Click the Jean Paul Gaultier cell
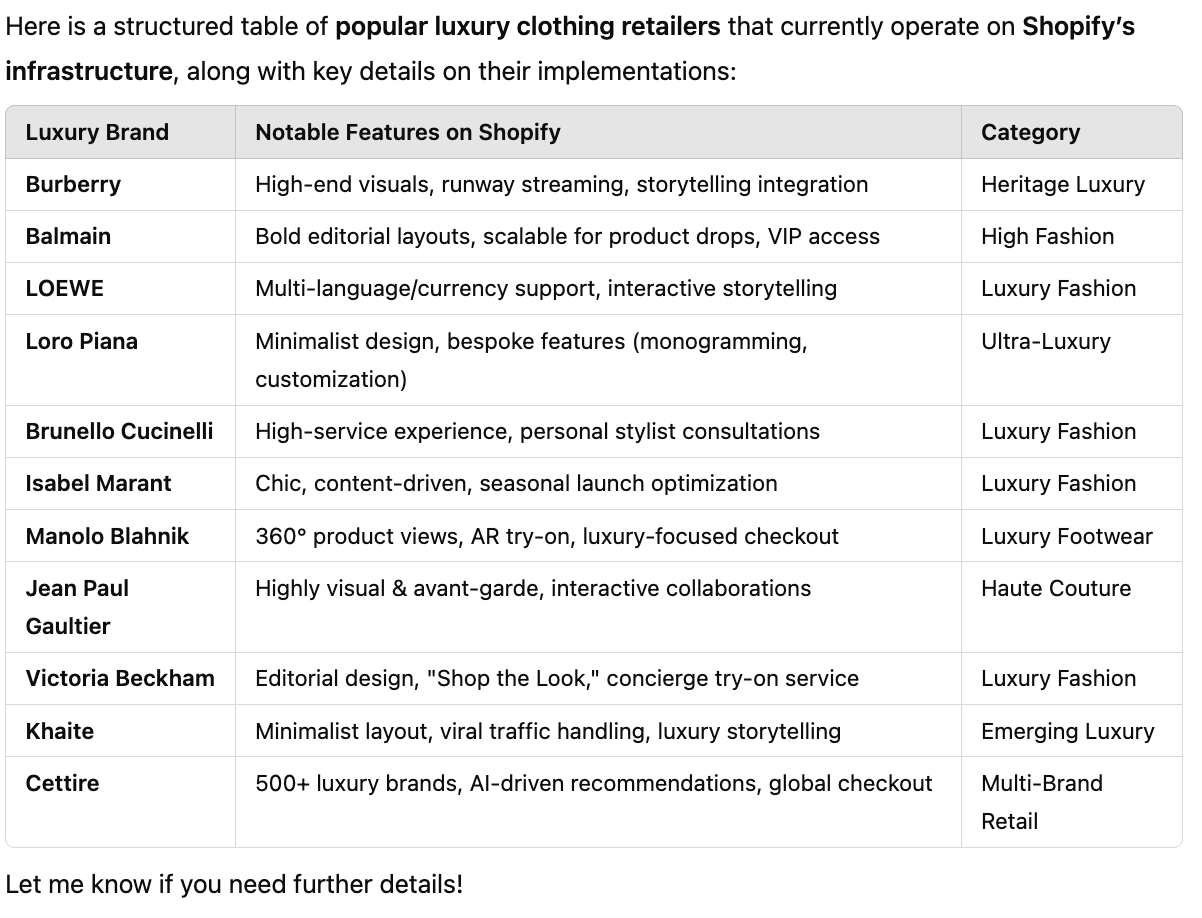The width and height of the screenshot is (1202, 918). pyautogui.click(x=77, y=606)
